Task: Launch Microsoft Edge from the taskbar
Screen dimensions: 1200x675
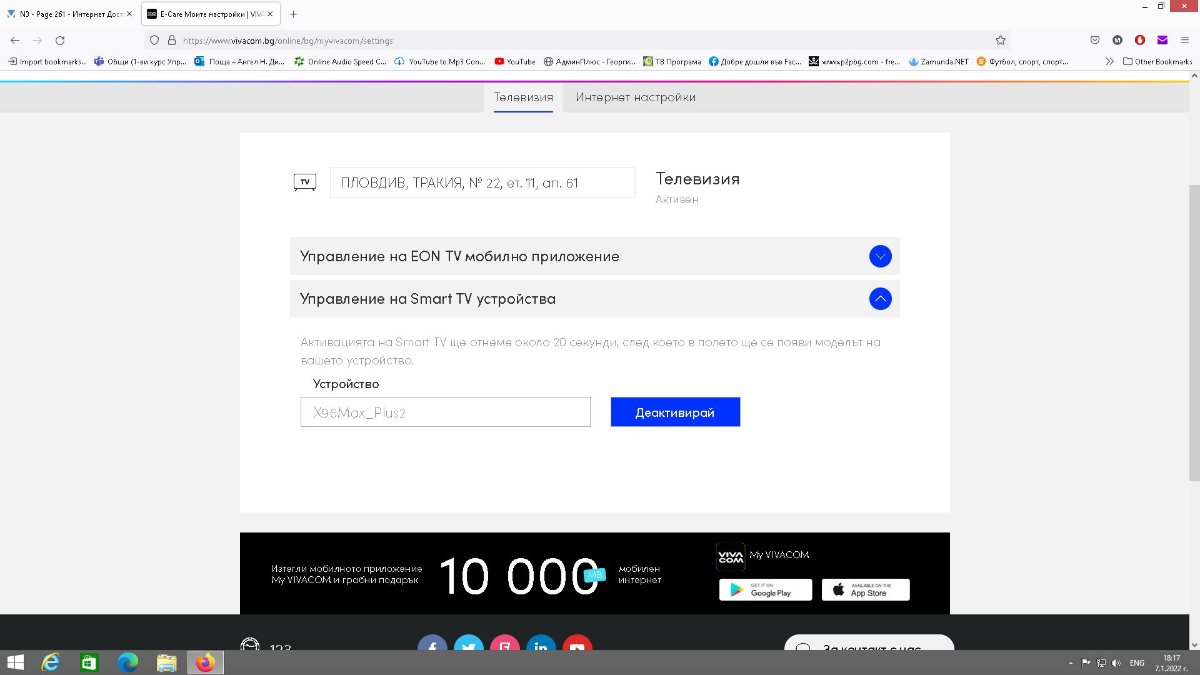Action: [128, 663]
